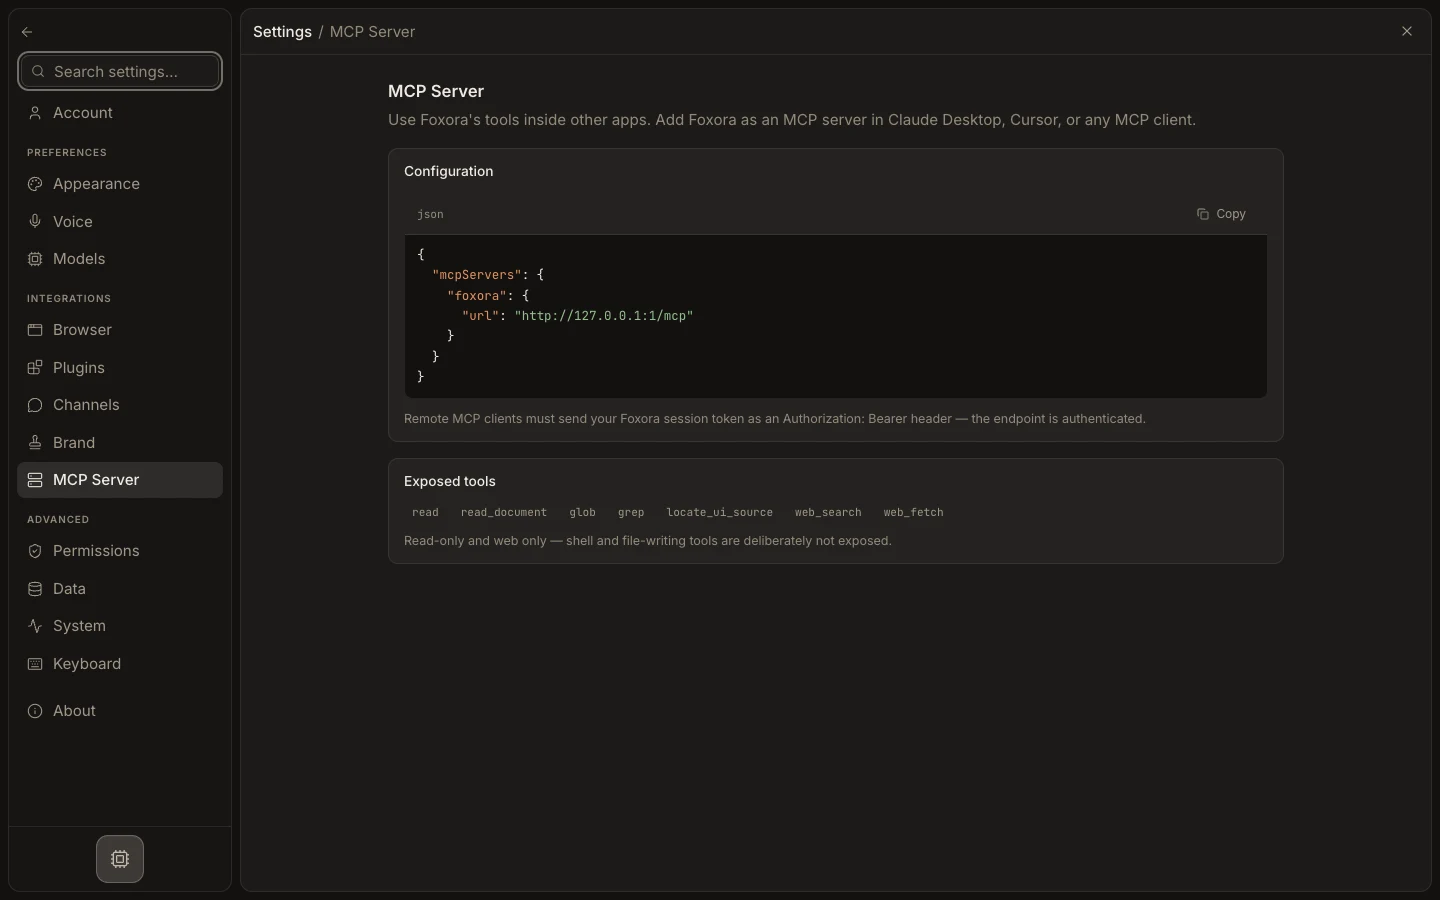
Task: Open the About page
Action: point(120,711)
